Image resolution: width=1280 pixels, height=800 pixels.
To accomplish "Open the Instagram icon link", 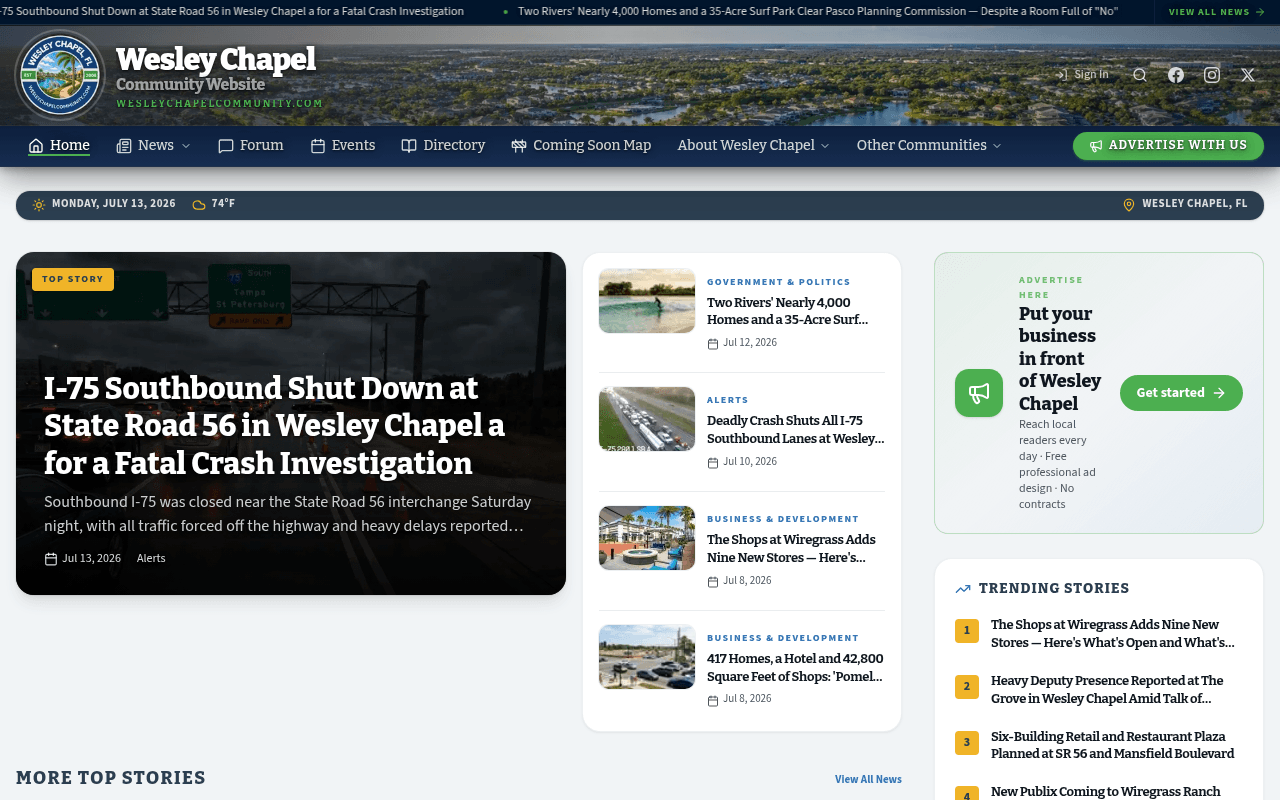I will [x=1212, y=75].
